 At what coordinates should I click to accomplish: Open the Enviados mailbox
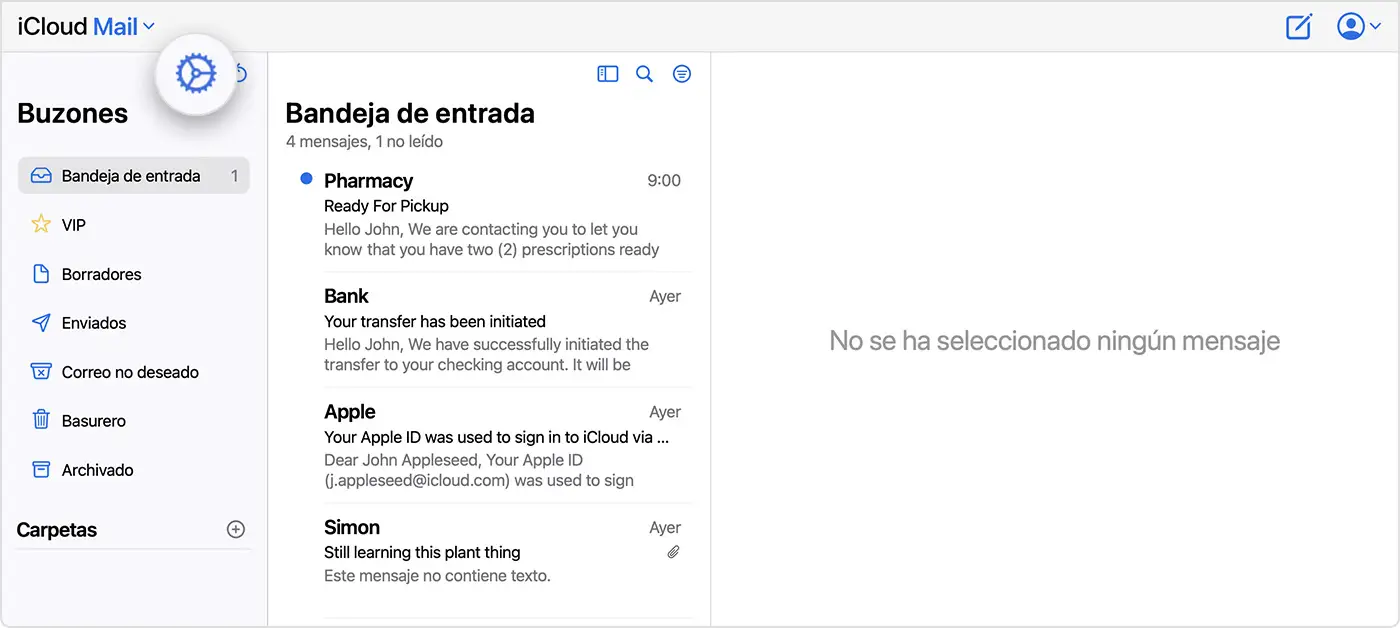point(134,323)
